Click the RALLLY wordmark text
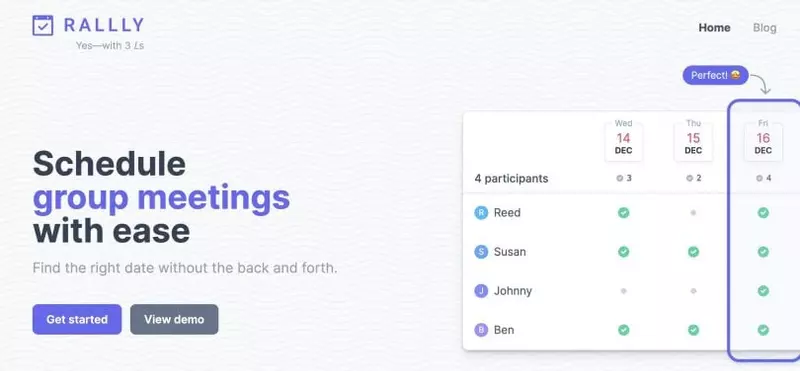The height and width of the screenshot is (371, 800). [x=104, y=25]
